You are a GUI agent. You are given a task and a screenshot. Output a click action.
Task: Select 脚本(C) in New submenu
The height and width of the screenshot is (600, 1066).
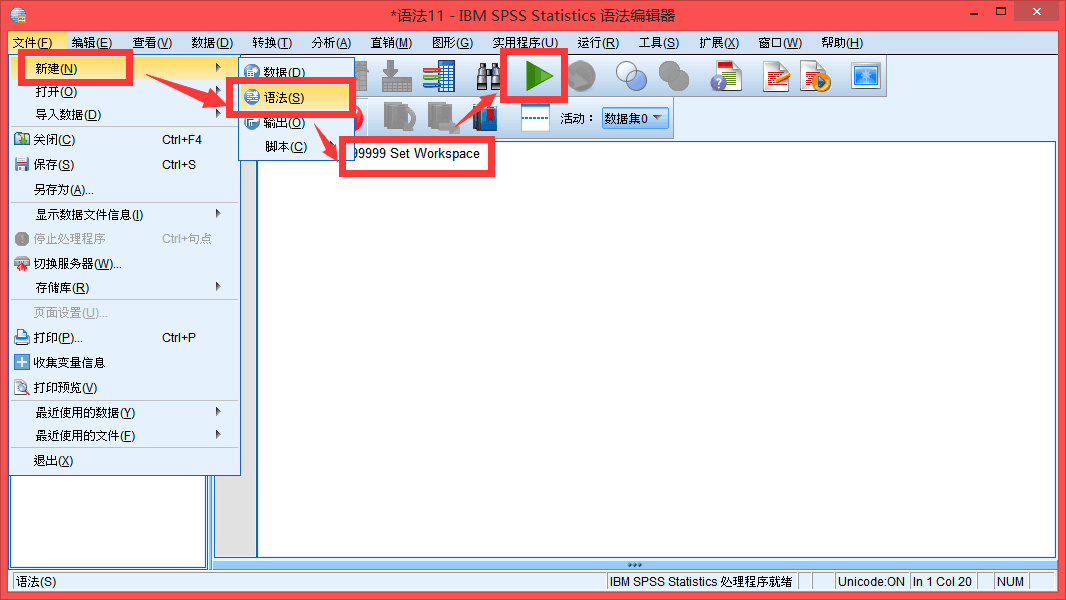pos(296,147)
